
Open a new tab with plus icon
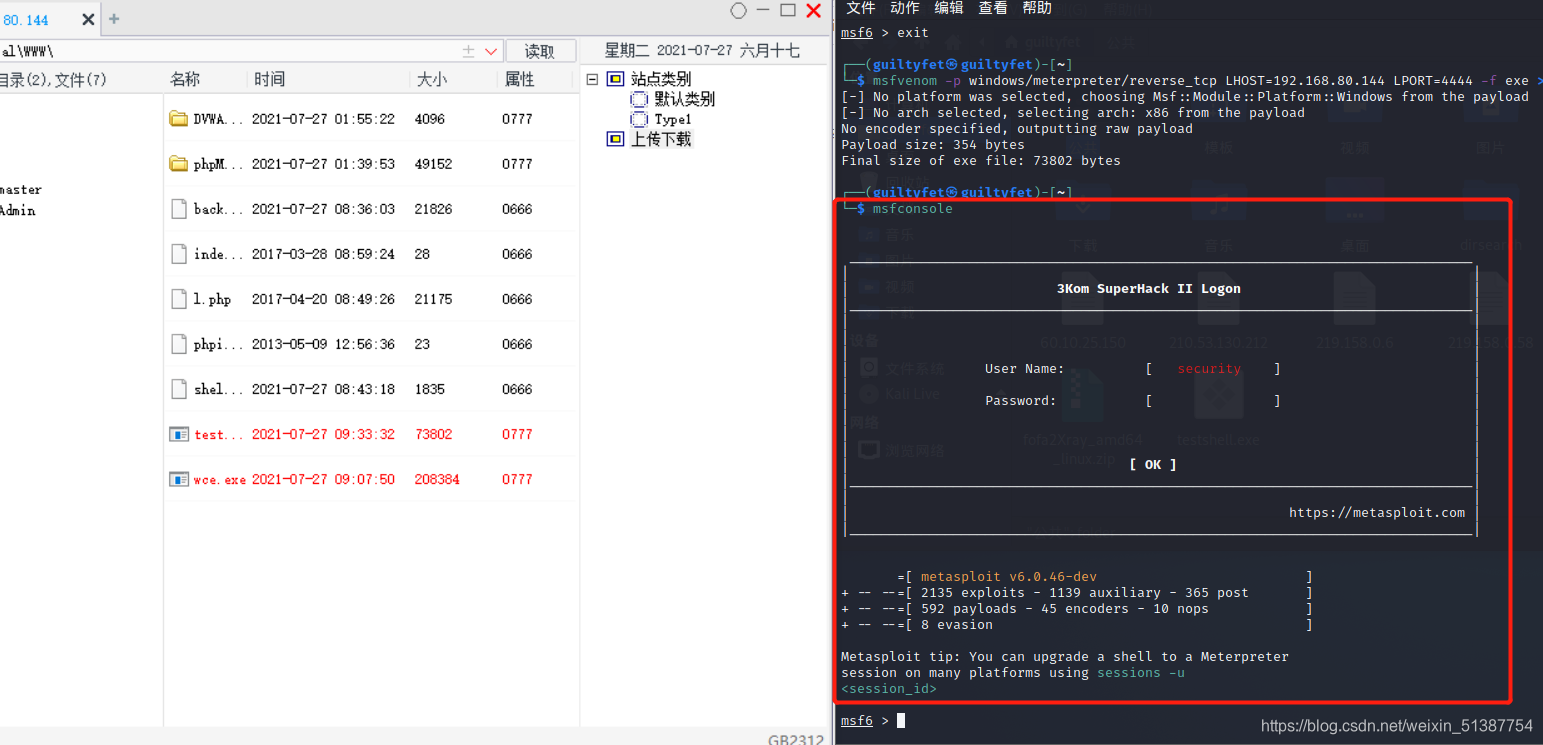point(114,19)
